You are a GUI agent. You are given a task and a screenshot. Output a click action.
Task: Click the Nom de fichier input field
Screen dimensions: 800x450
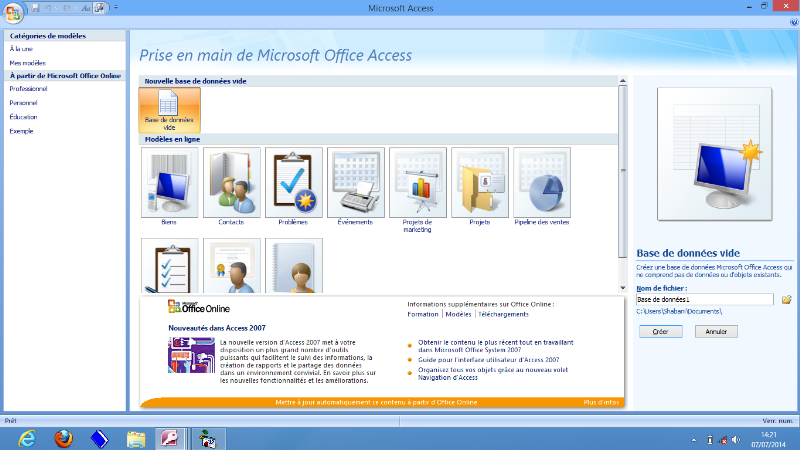[x=705, y=299]
